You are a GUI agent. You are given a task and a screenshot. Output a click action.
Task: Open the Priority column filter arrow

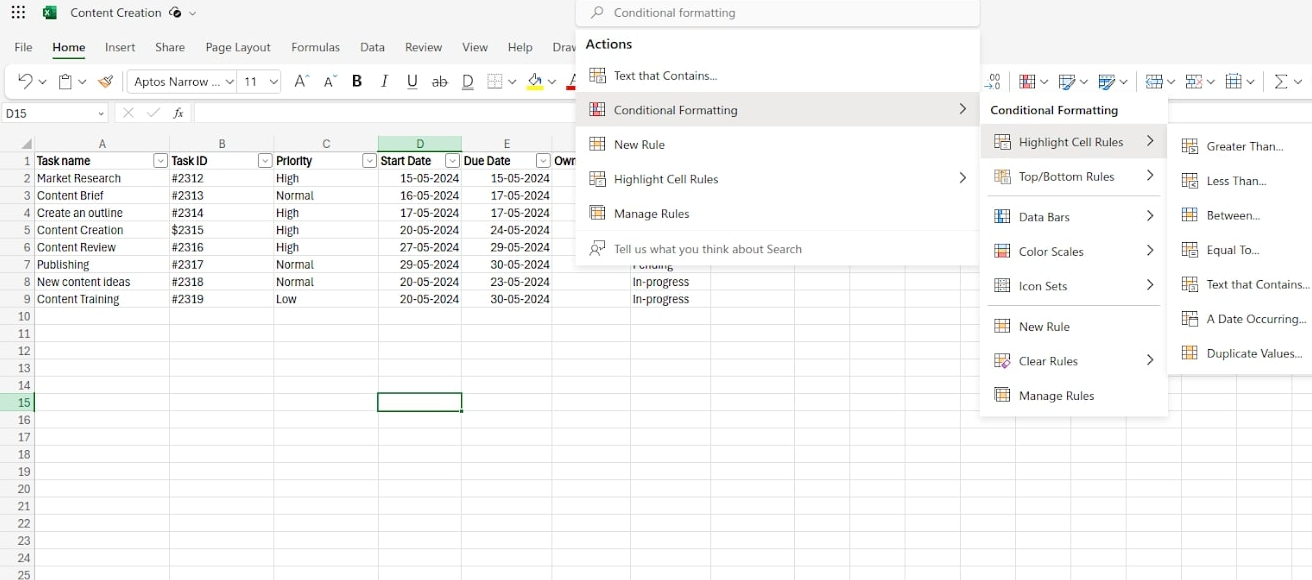point(367,160)
